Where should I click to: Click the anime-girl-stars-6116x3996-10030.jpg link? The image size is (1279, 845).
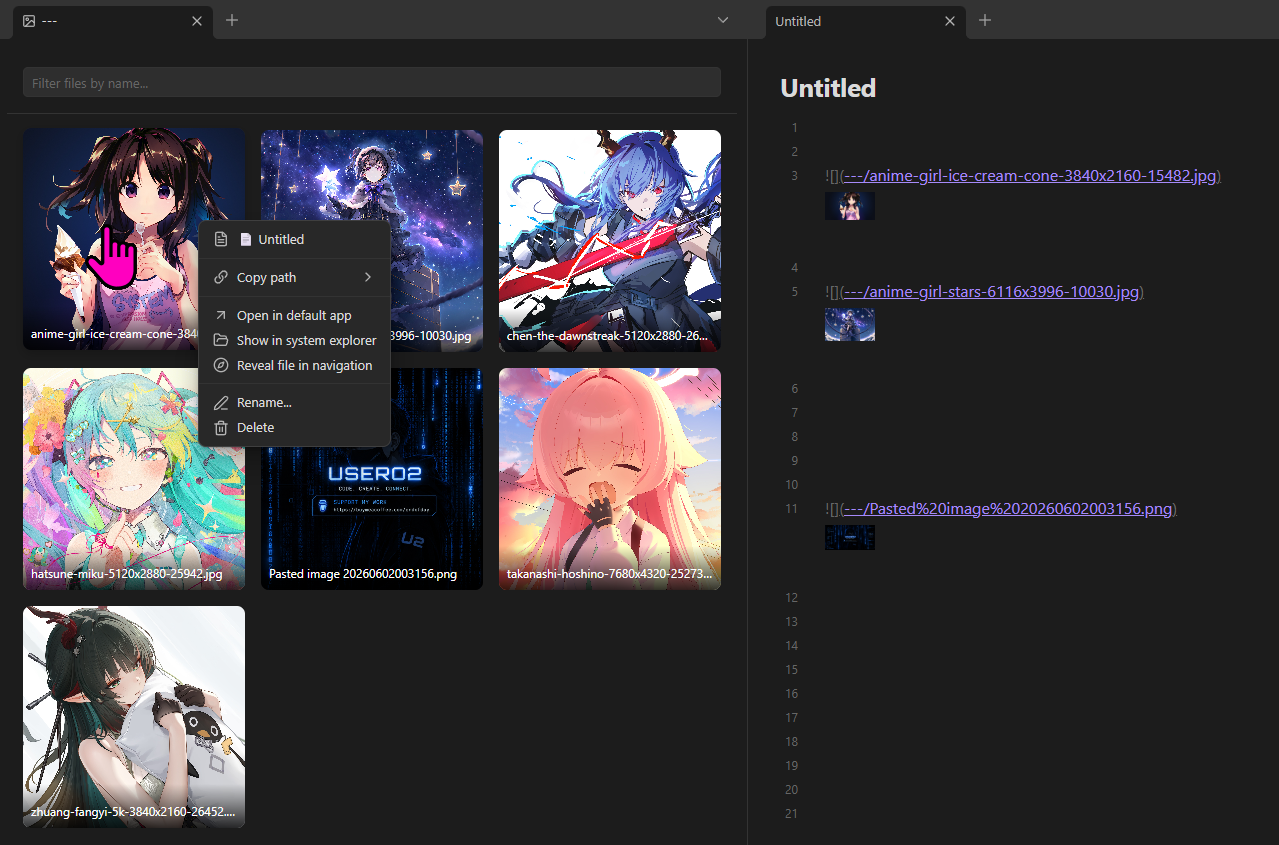(x=991, y=292)
